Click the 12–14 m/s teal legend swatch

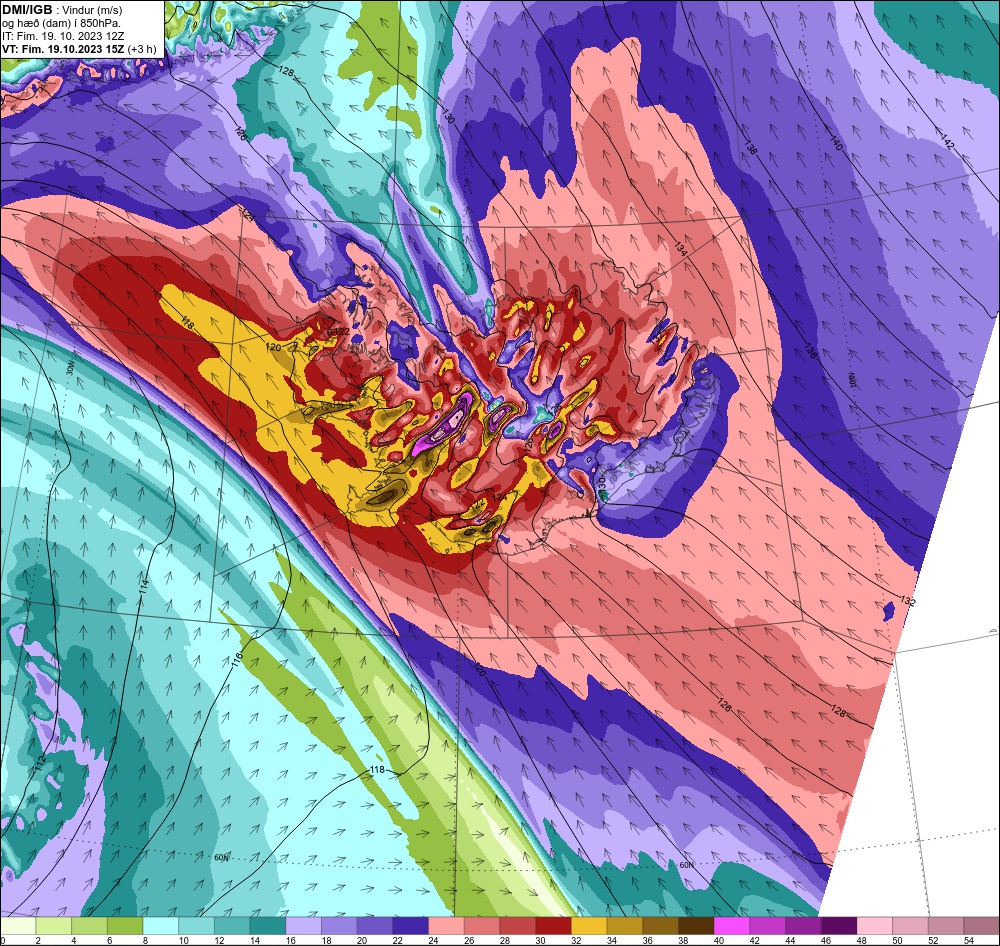[232, 926]
